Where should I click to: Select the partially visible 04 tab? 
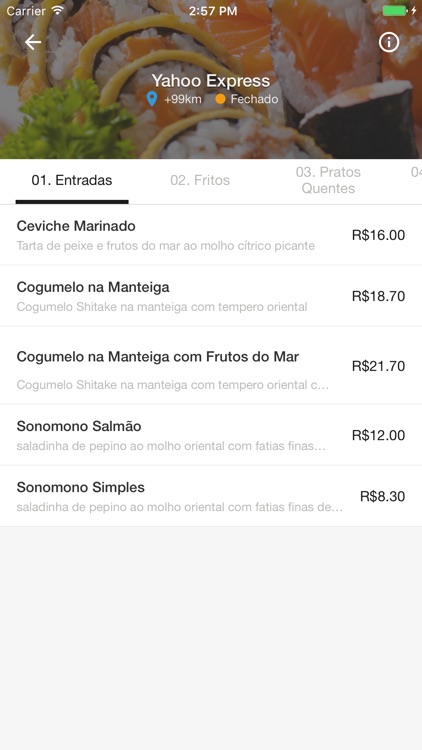point(416,172)
